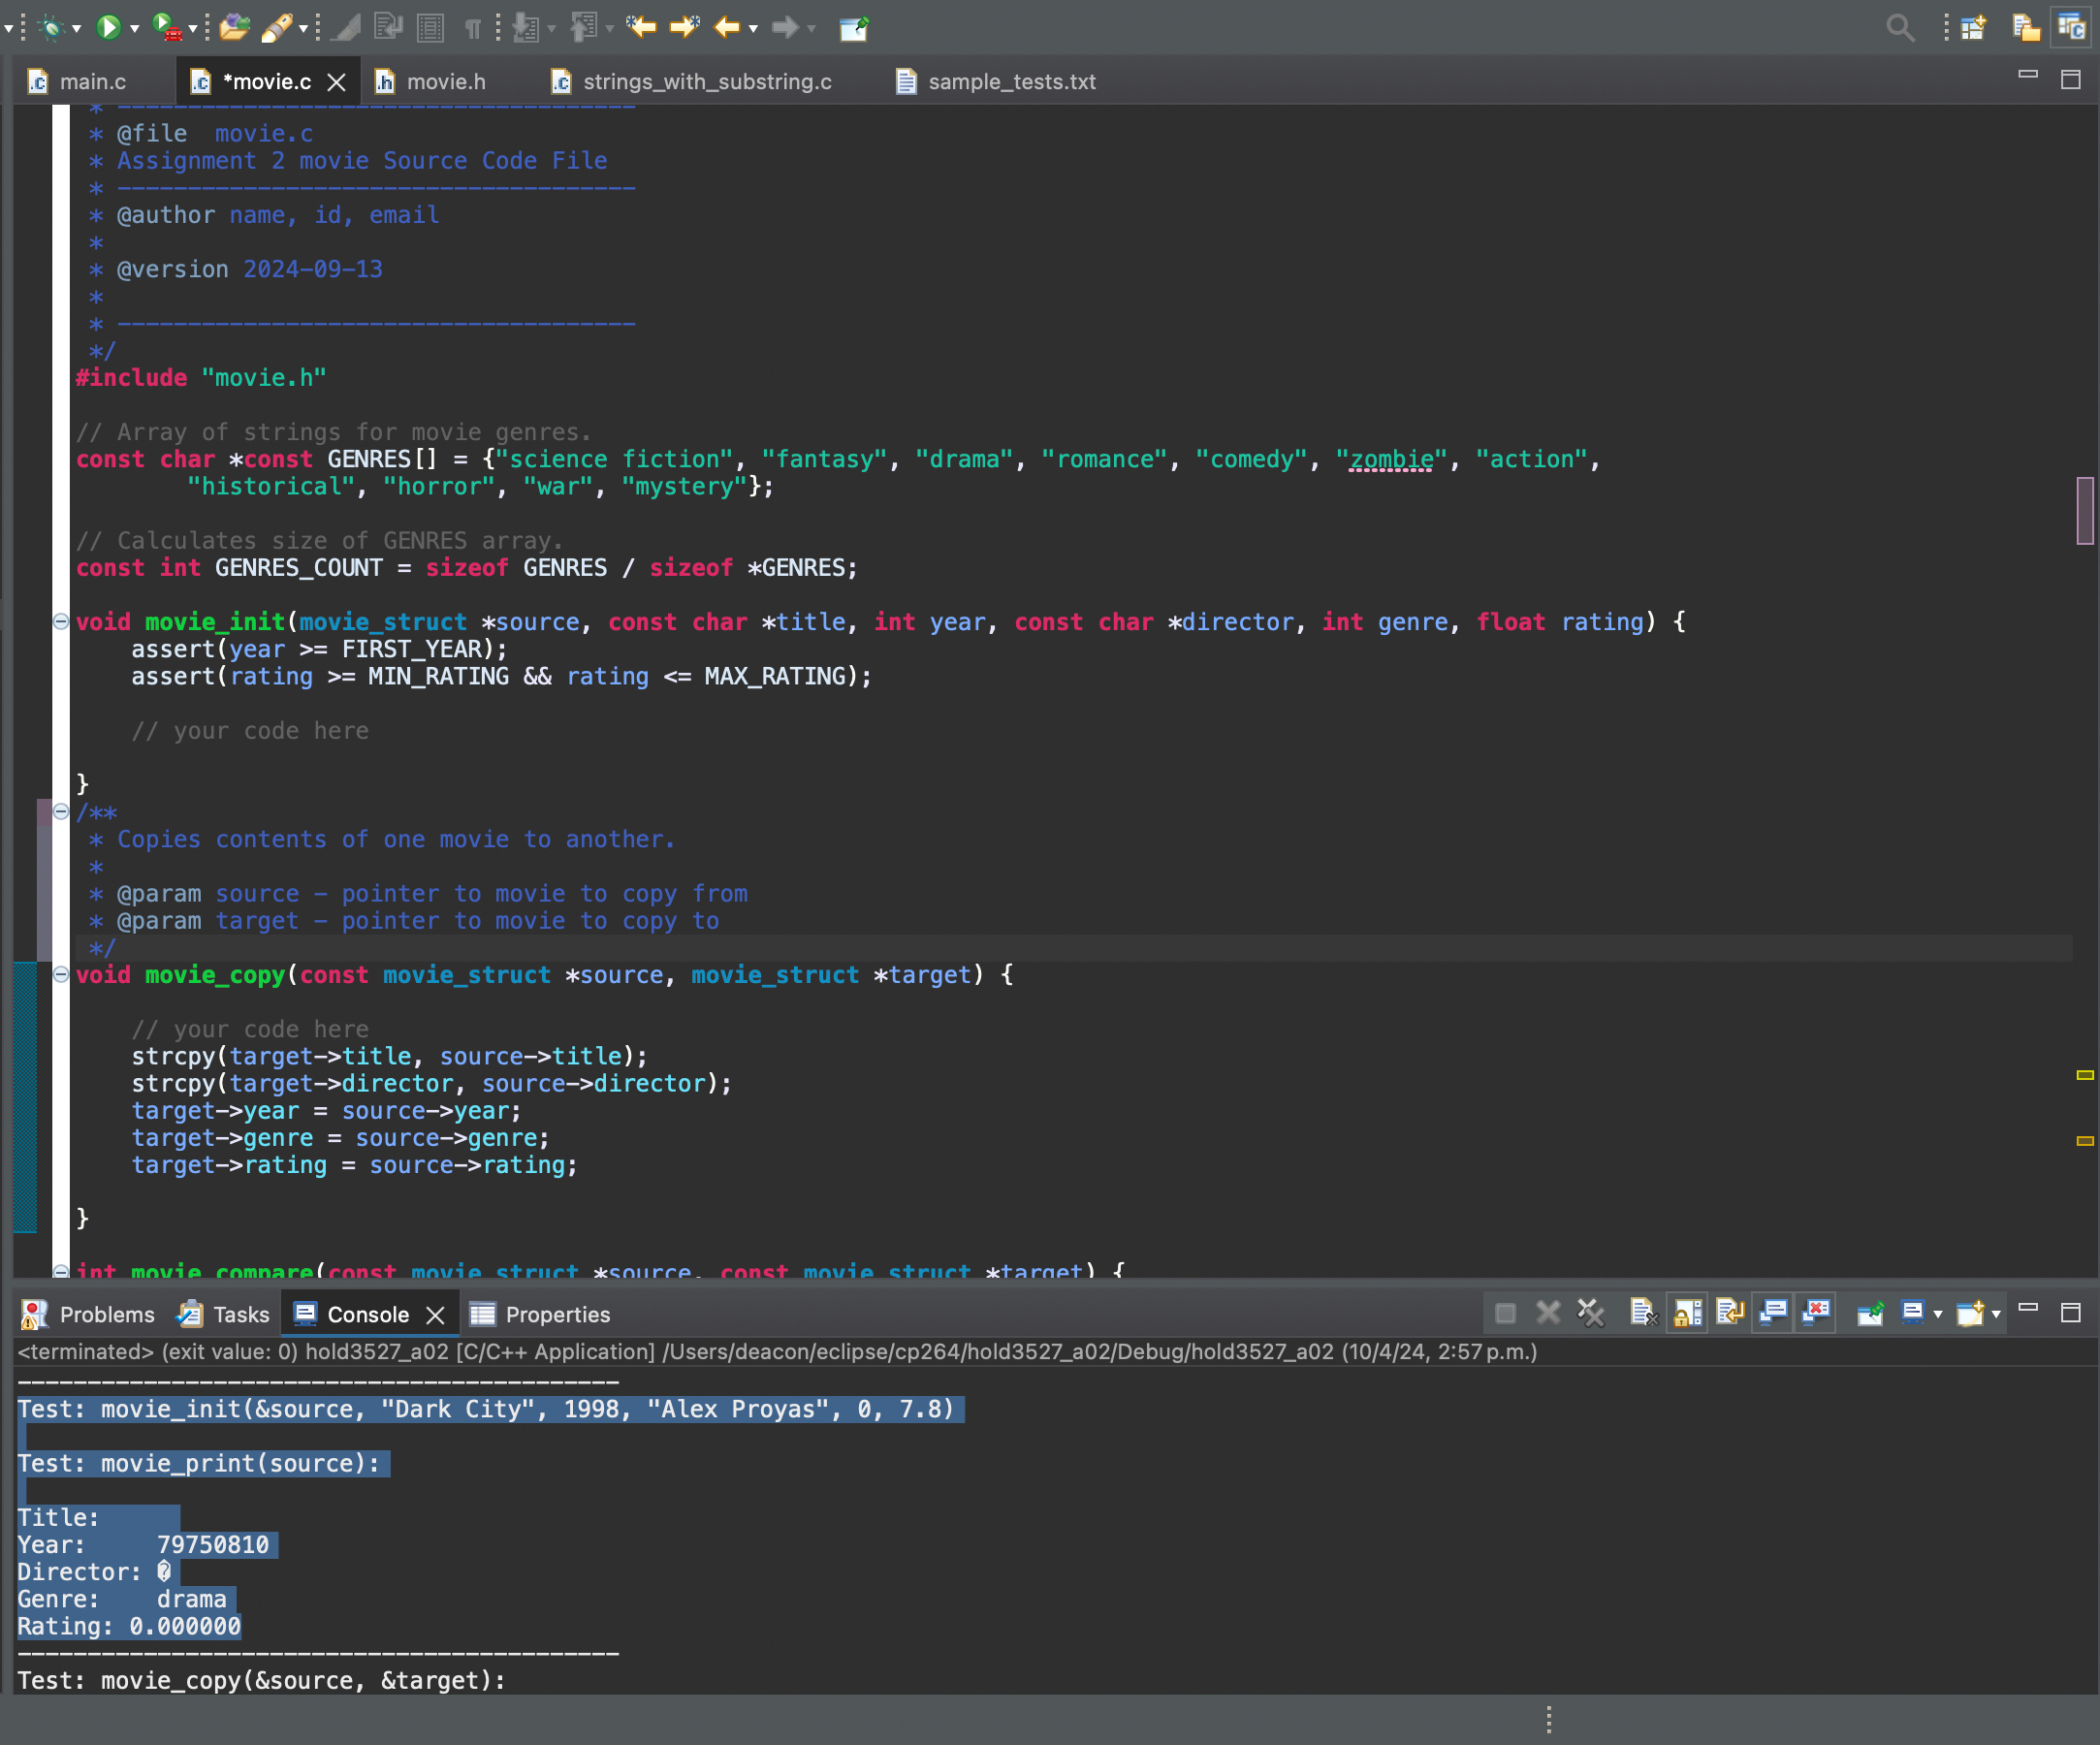
Task: Remove all terminated launches from Console
Action: (x=1592, y=1313)
